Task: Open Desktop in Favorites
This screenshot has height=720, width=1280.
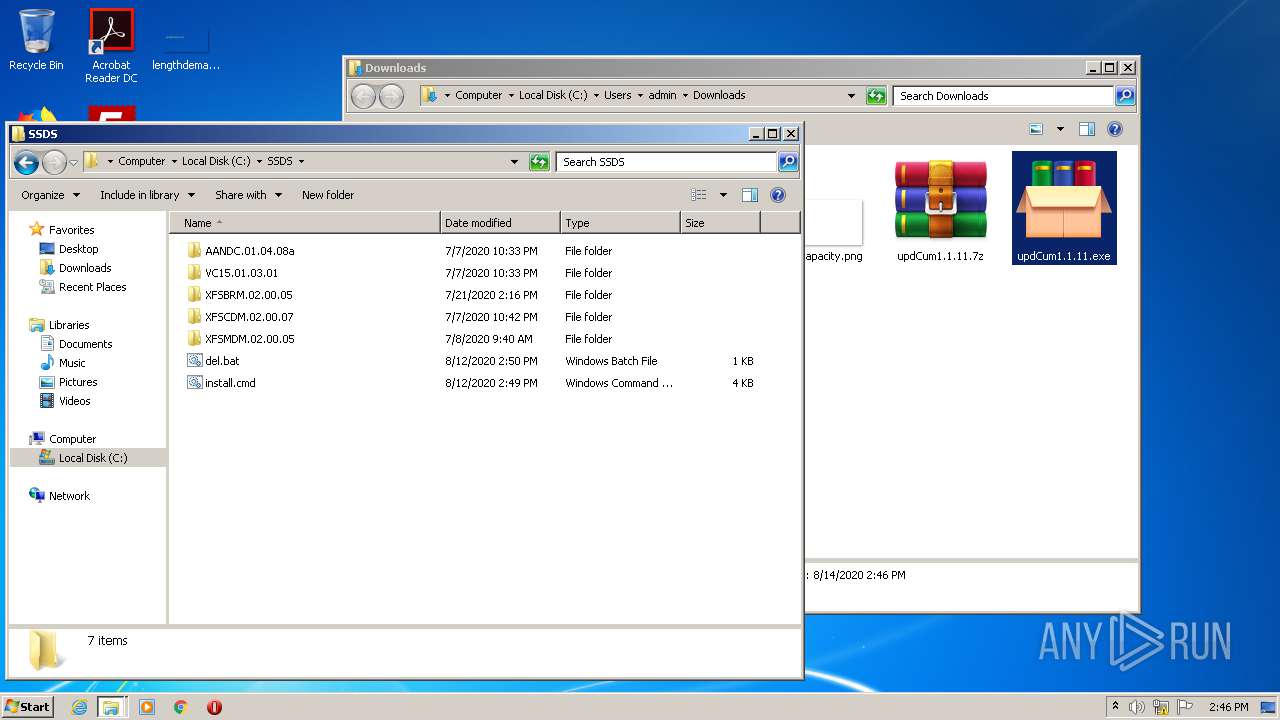Action: (x=78, y=249)
